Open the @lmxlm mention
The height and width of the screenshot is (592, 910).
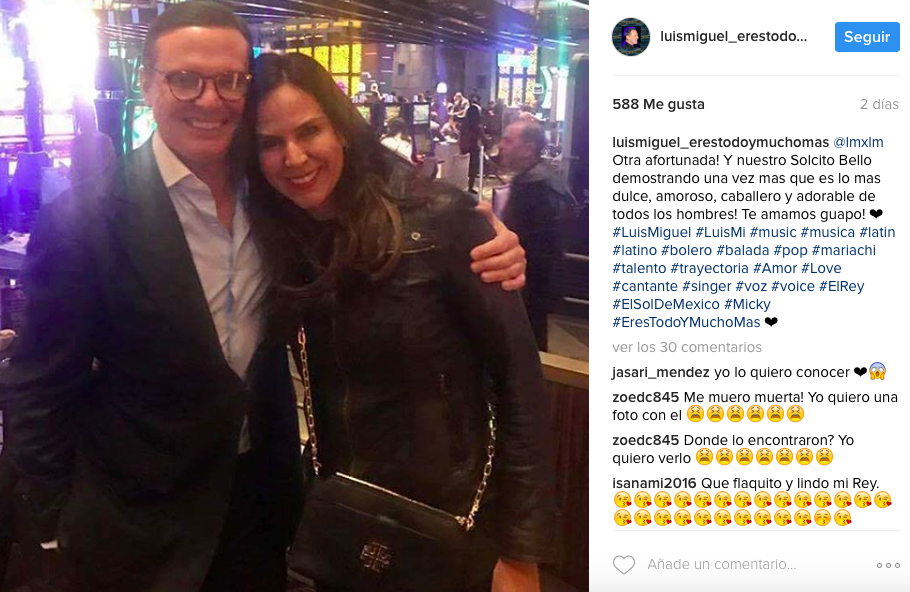point(858,142)
